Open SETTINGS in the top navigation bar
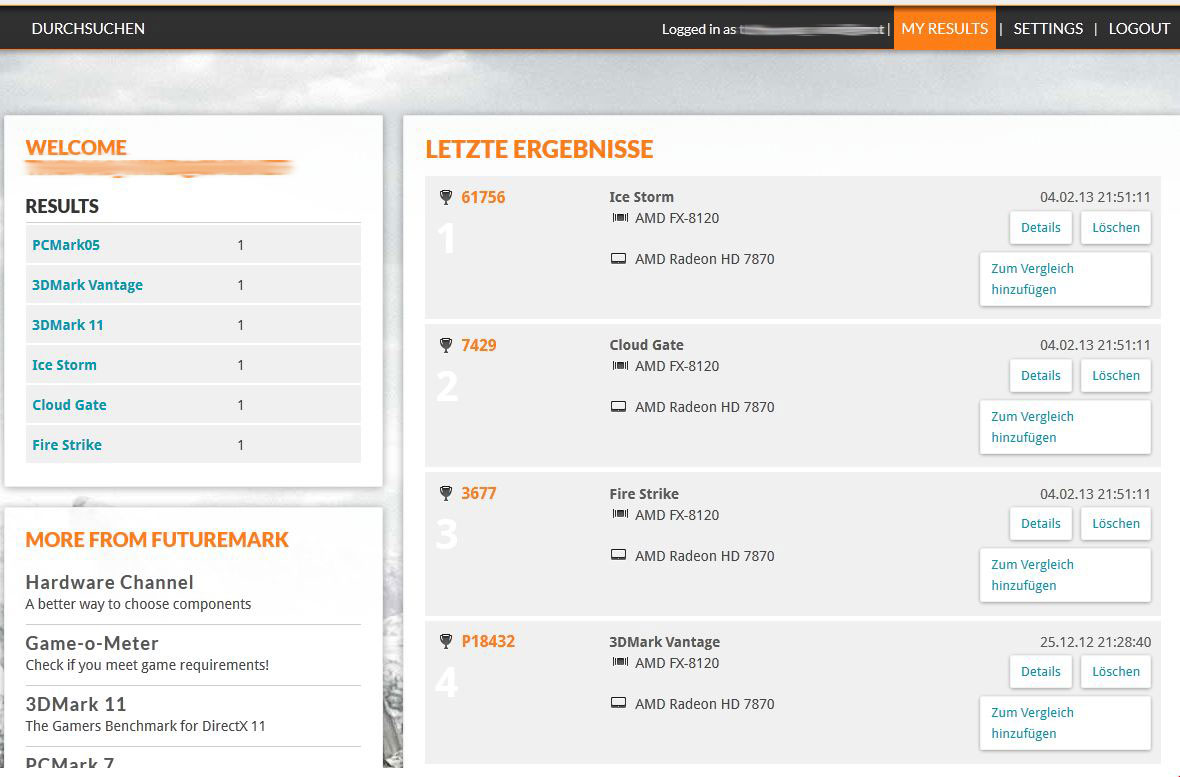 pyautogui.click(x=1048, y=29)
